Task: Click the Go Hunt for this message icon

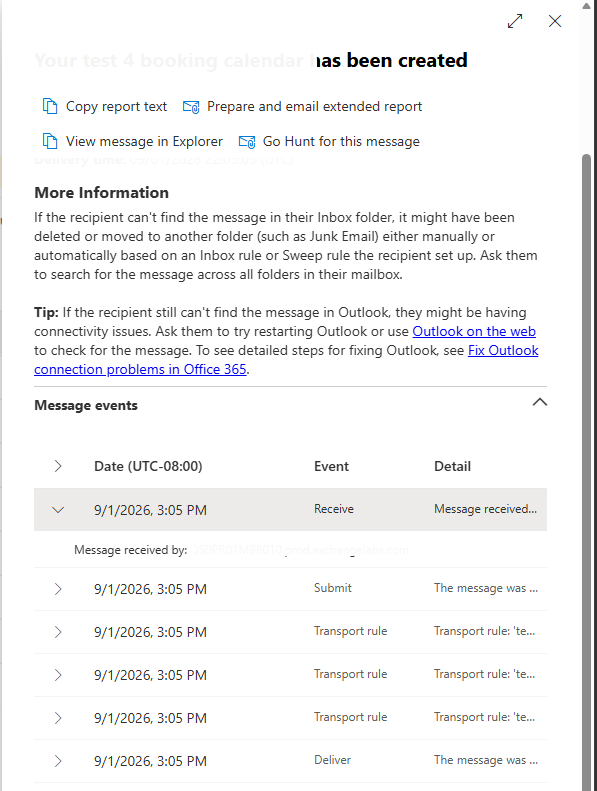Action: point(247,142)
